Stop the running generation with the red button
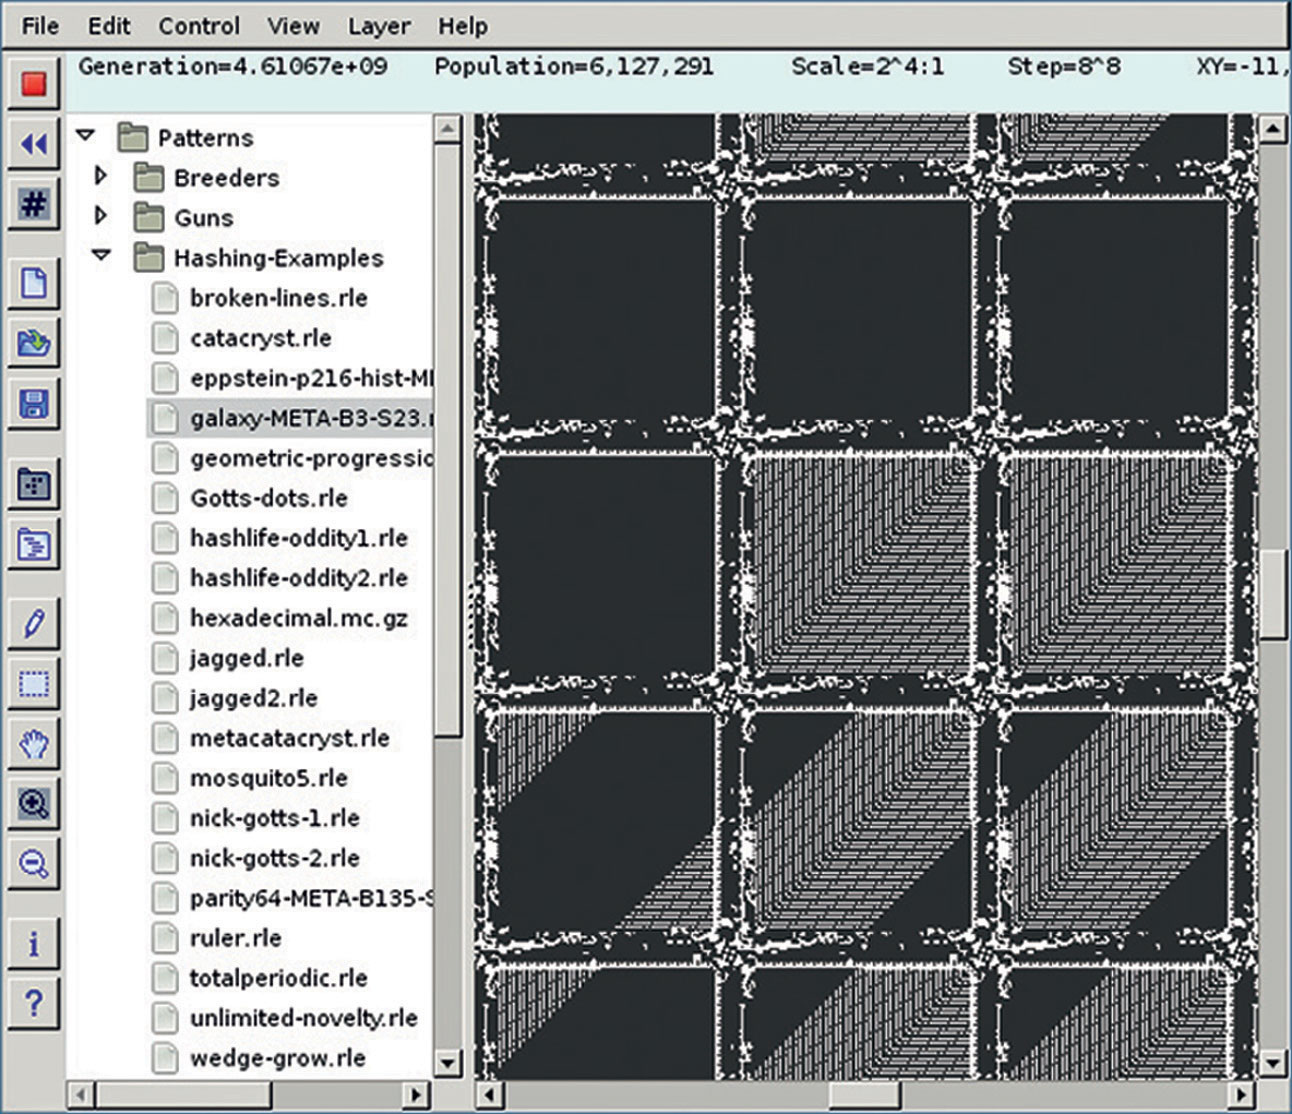 pyautogui.click(x=34, y=83)
